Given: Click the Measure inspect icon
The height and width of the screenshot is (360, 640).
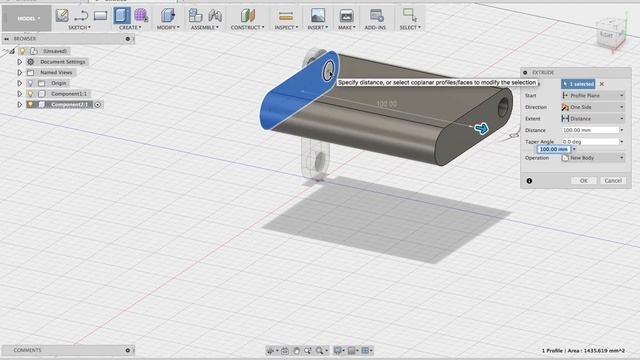Looking at the screenshot, I should click(x=286, y=16).
